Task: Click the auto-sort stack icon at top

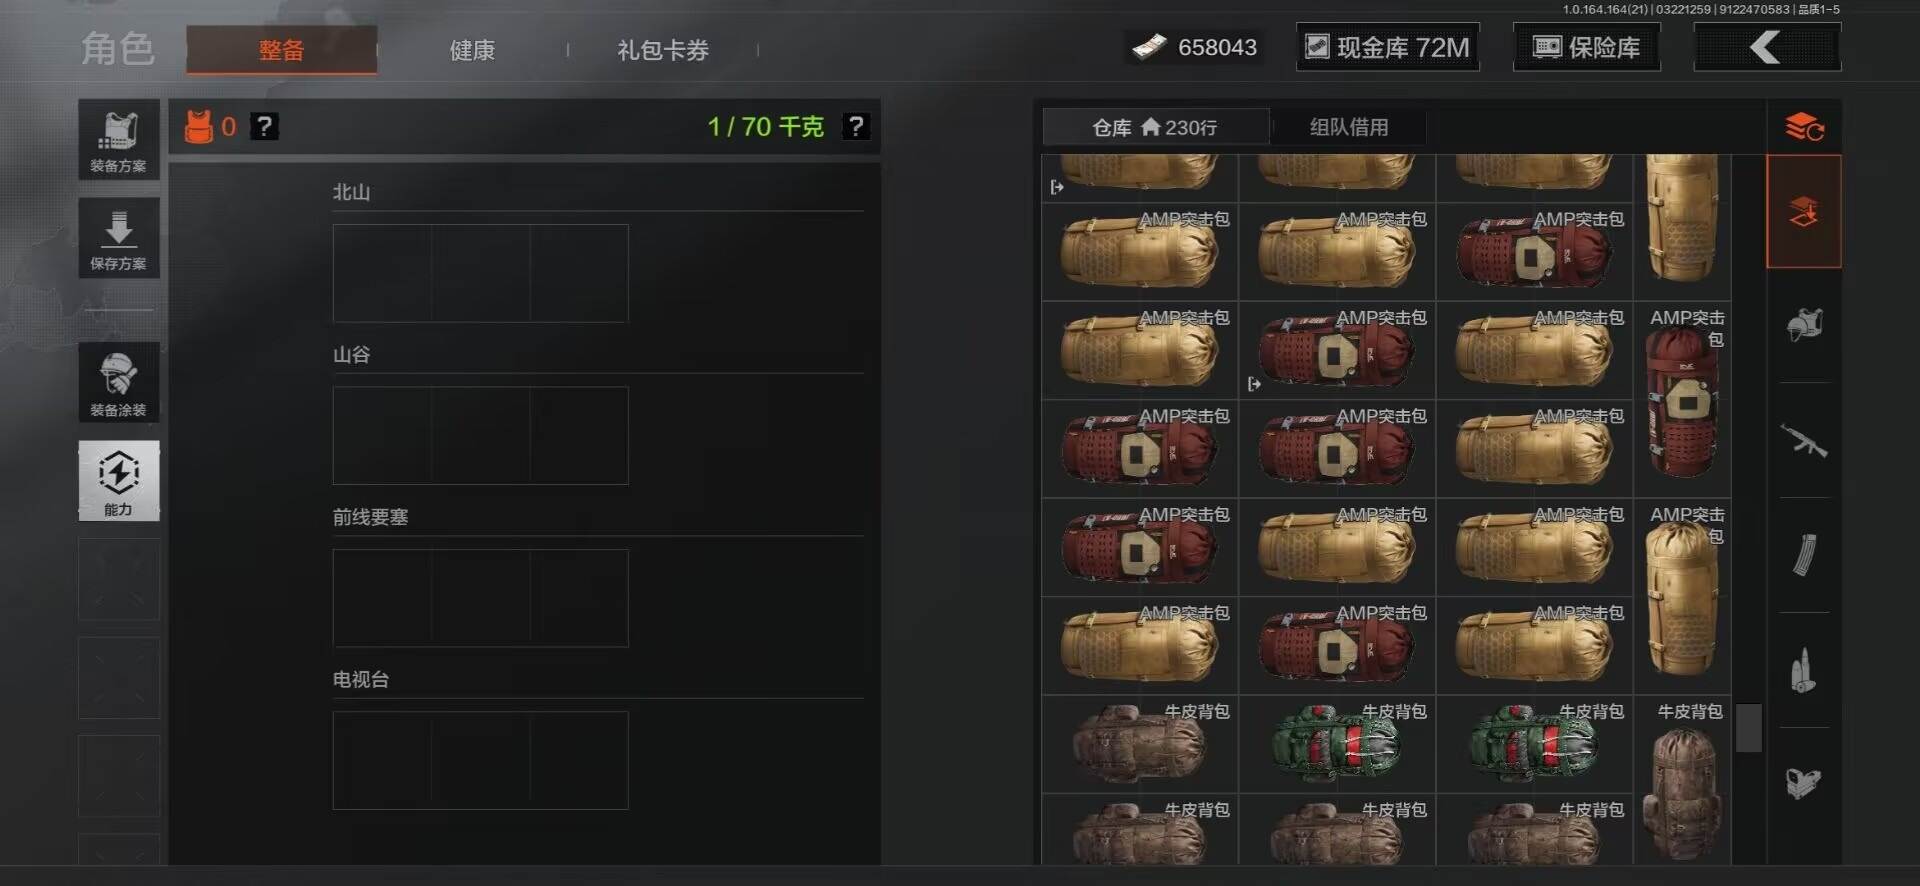Action: (1804, 127)
